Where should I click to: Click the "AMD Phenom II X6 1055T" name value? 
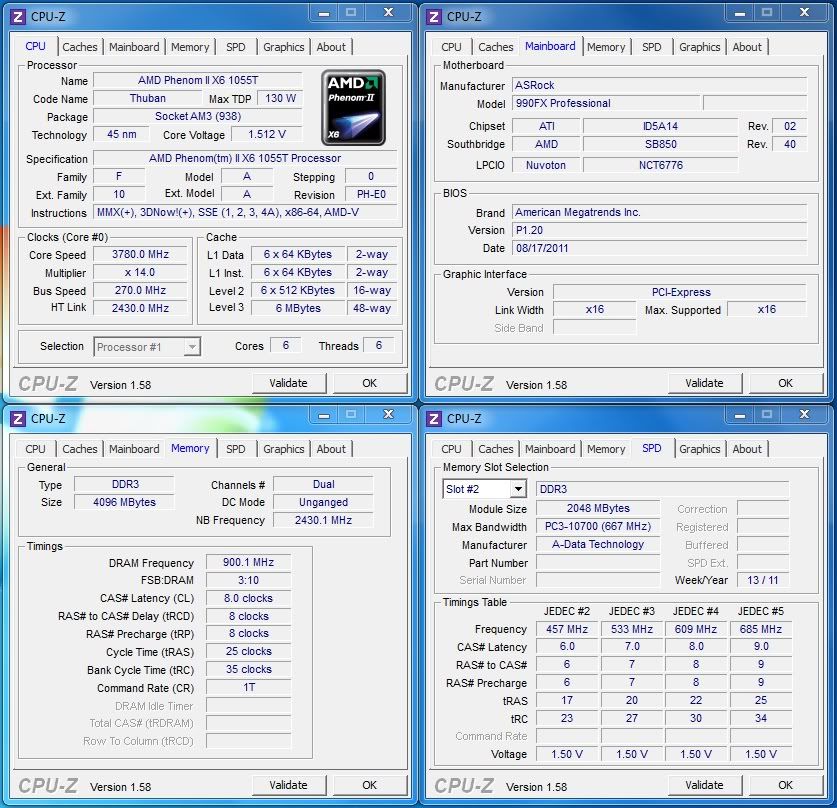pos(198,81)
